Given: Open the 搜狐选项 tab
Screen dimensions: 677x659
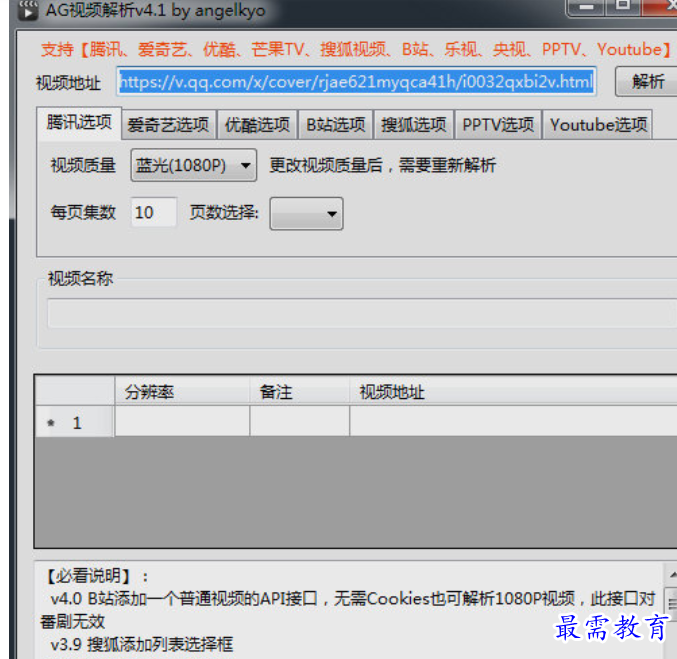Looking at the screenshot, I should tap(414, 125).
